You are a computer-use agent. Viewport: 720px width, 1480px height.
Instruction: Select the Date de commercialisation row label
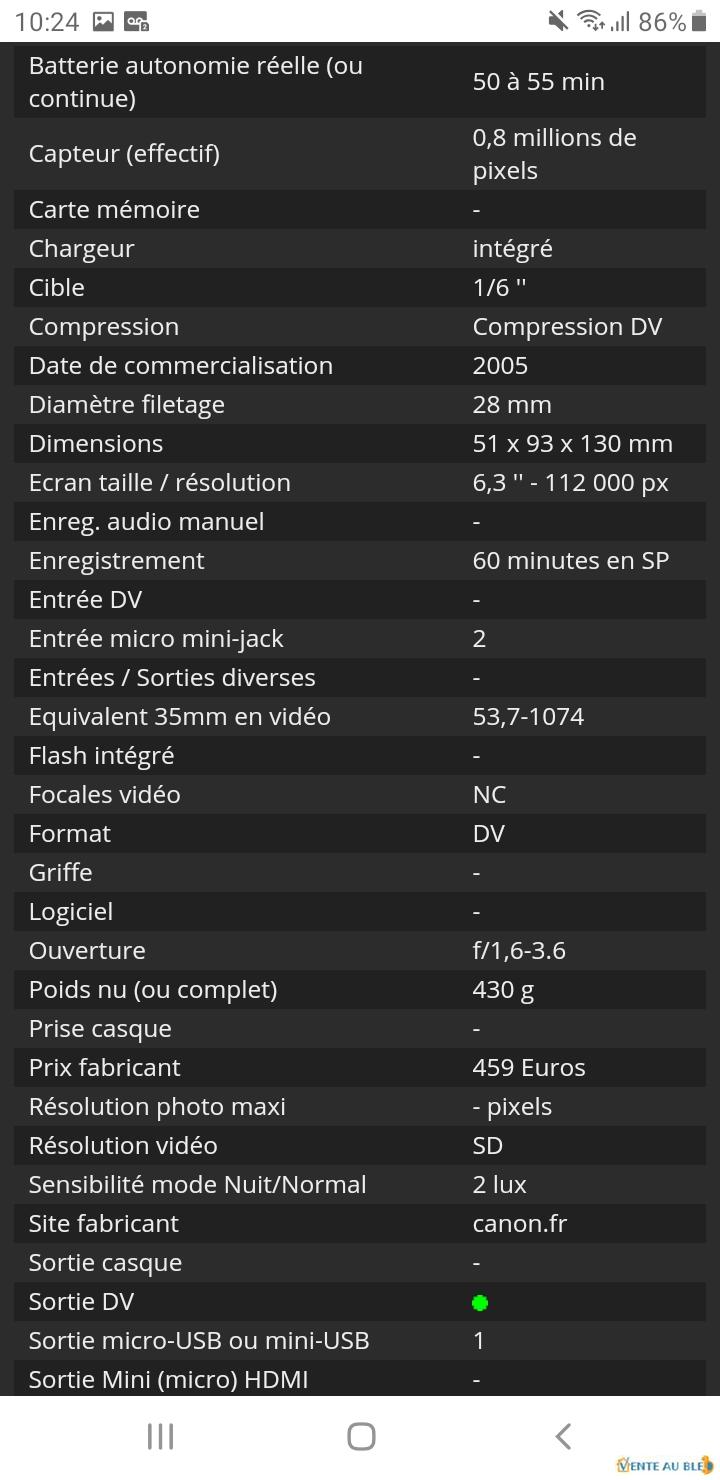181,365
